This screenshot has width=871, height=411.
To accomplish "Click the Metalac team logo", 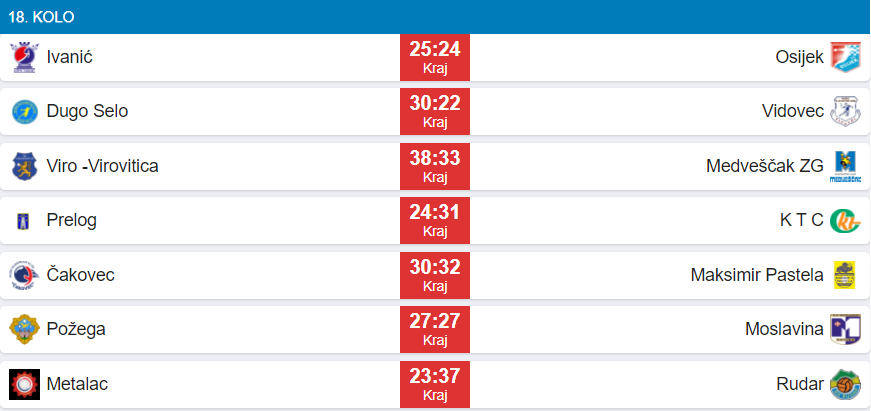I will [24, 383].
